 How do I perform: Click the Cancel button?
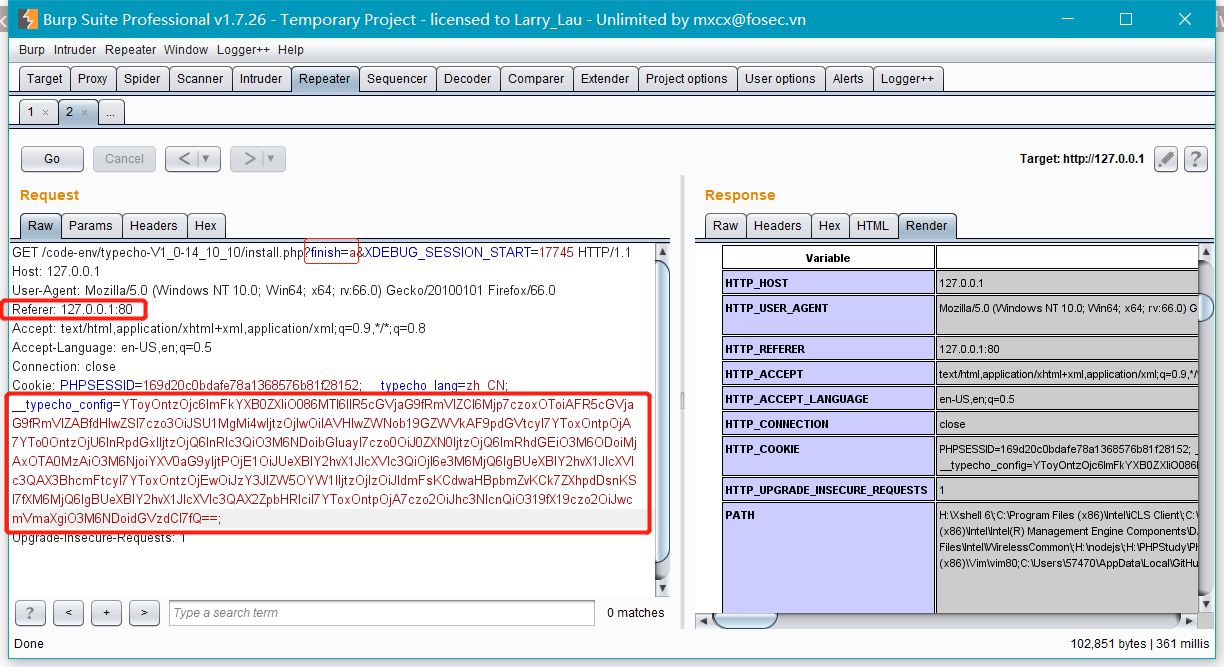124,158
